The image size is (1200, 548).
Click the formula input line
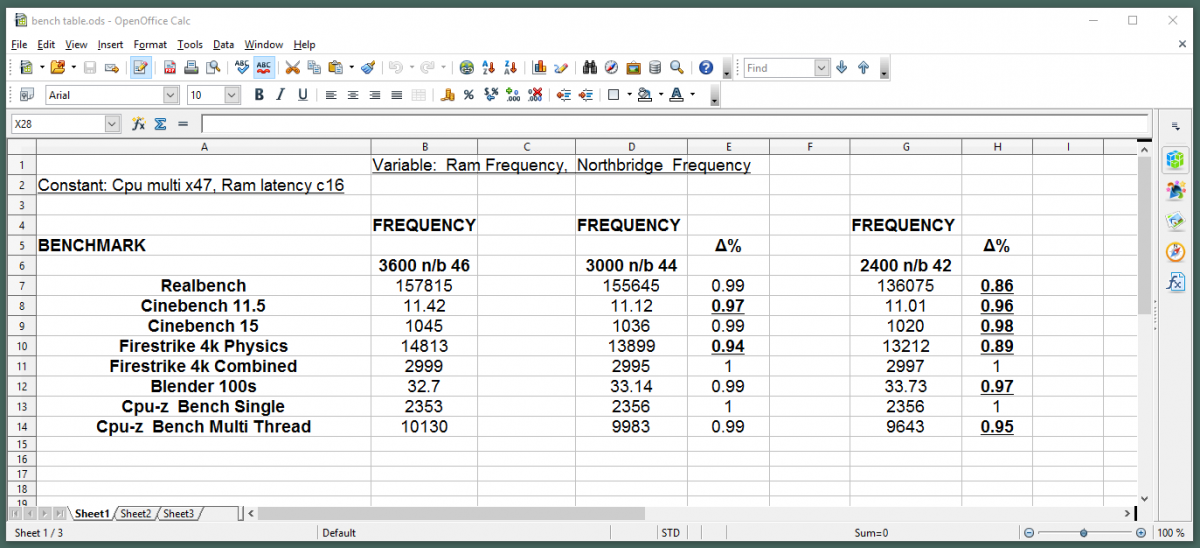[675, 124]
